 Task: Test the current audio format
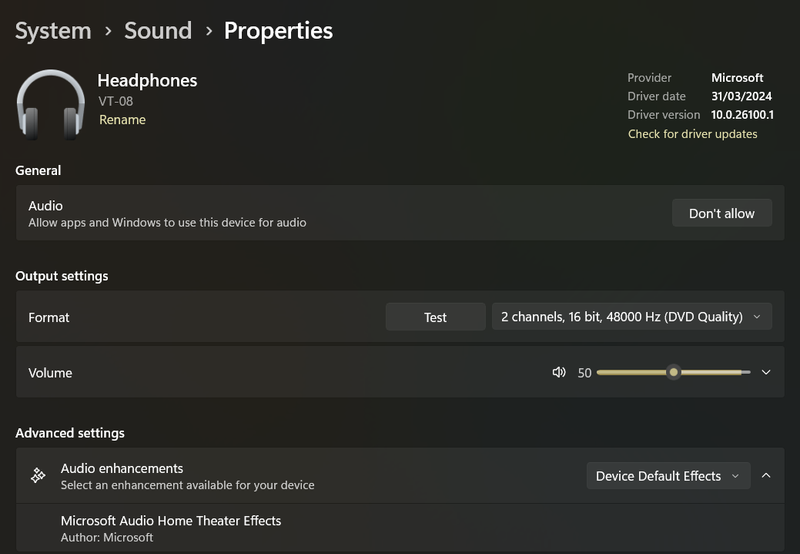point(435,317)
